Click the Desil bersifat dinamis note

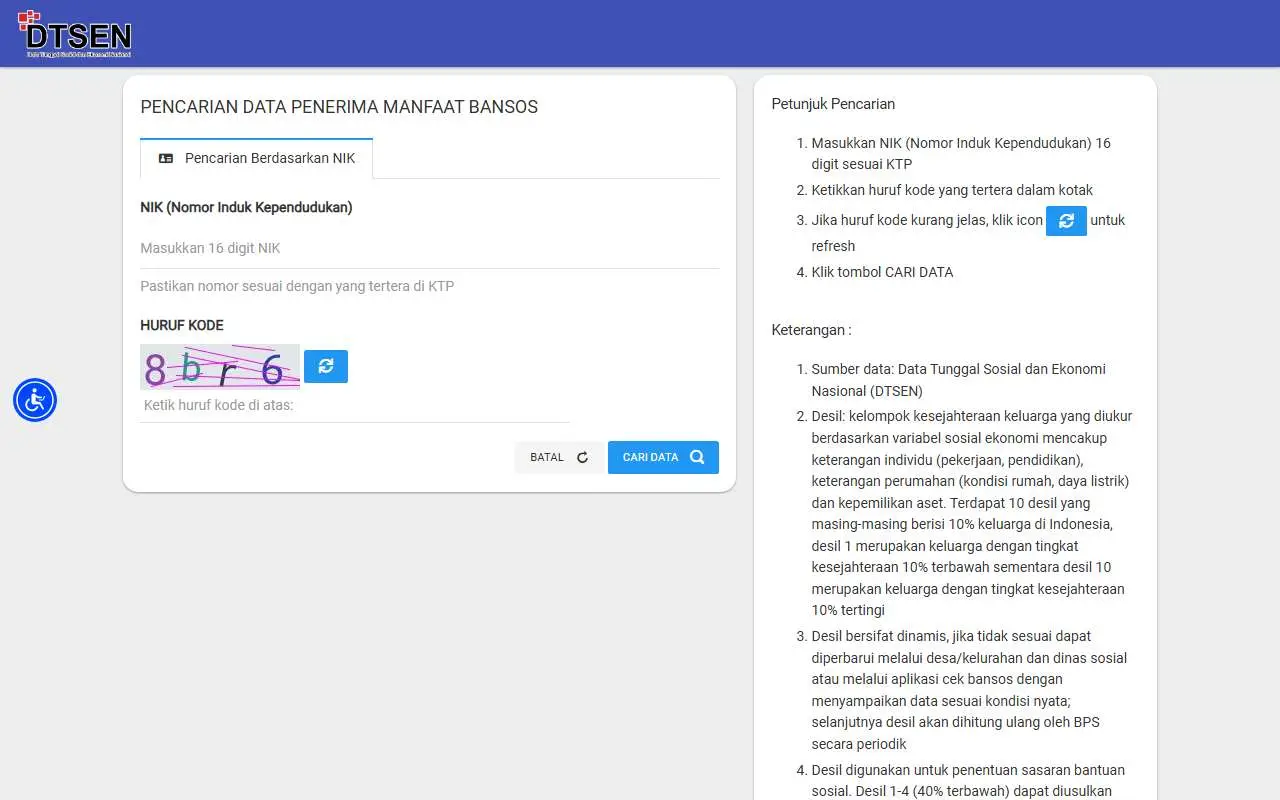(x=969, y=690)
